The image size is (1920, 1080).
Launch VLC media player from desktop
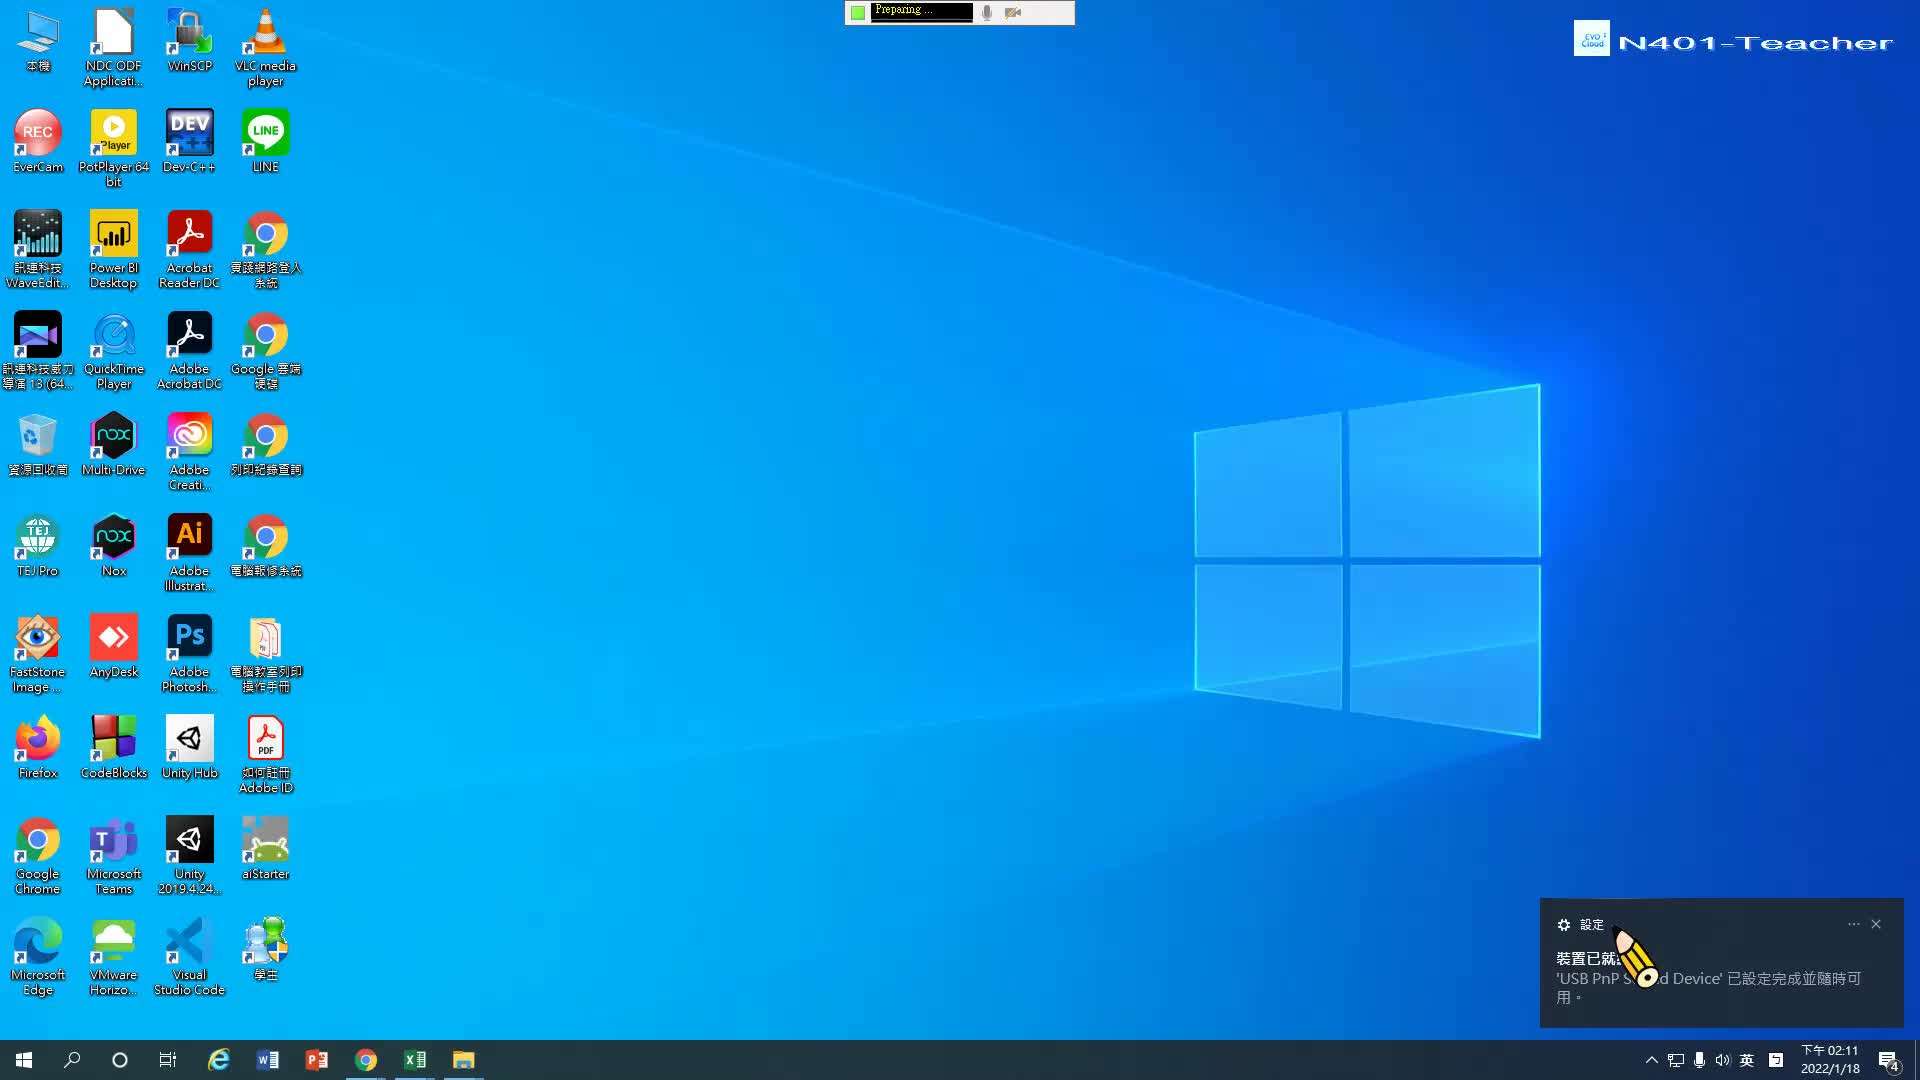click(x=265, y=47)
